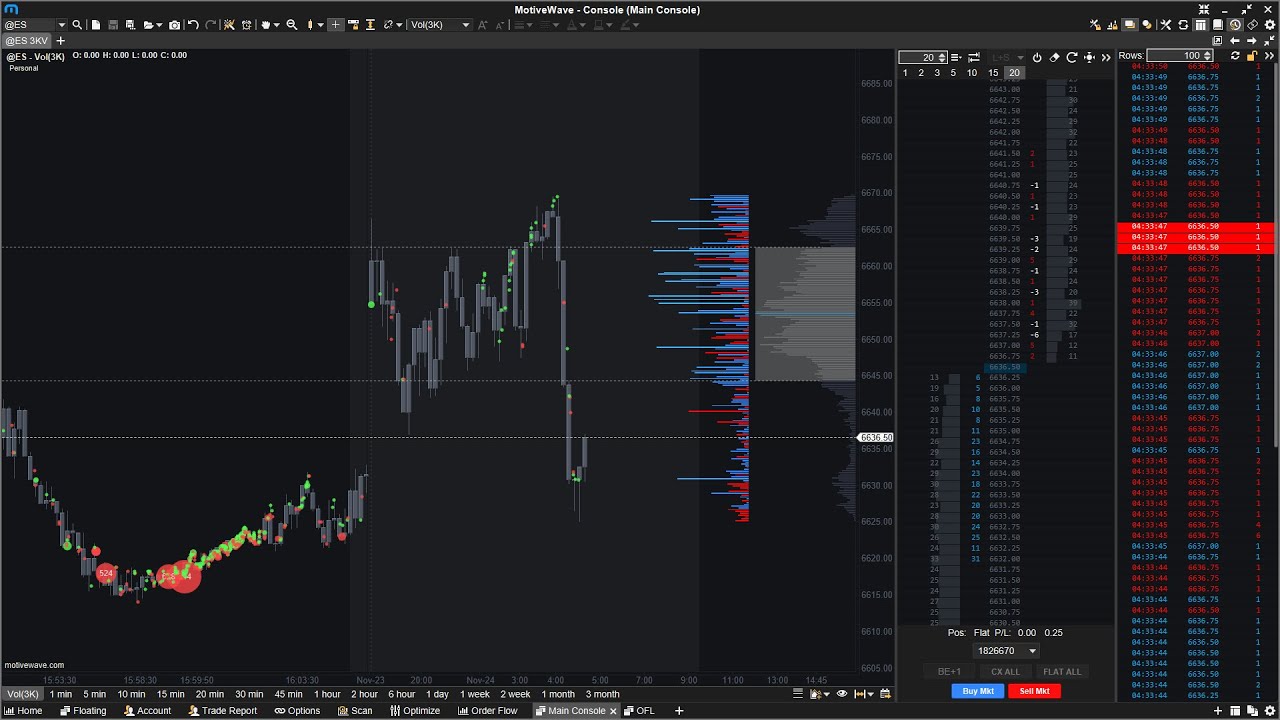Image resolution: width=1280 pixels, height=720 pixels.
Task: Click the FLAT ALL button
Action: tap(1061, 672)
